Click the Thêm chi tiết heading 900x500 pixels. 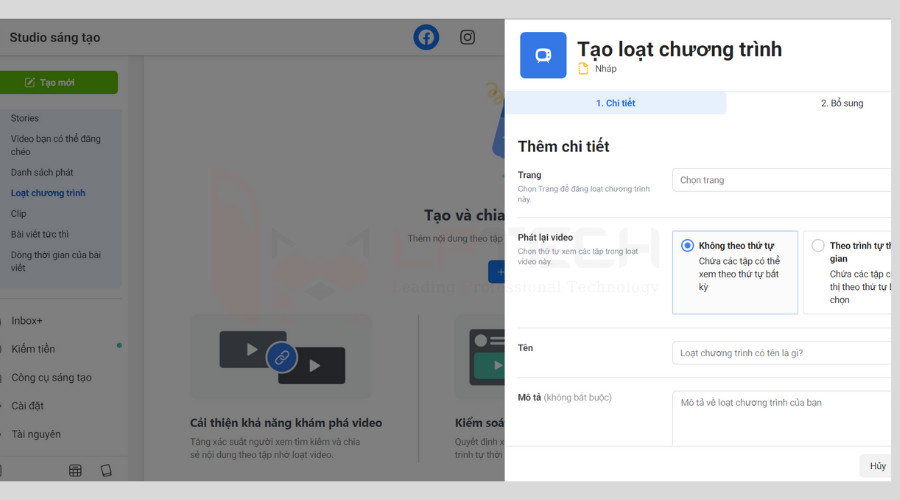(564, 147)
